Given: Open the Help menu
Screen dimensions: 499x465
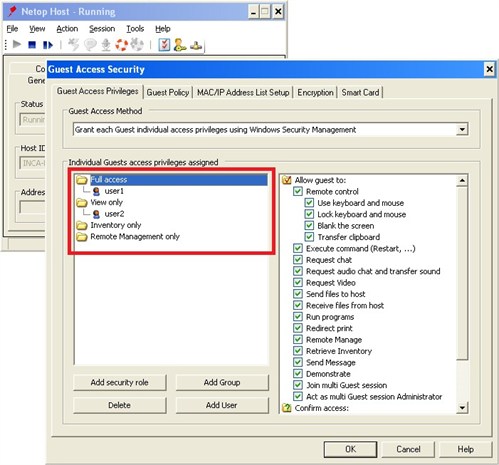Looking at the screenshot, I should tap(163, 29).
